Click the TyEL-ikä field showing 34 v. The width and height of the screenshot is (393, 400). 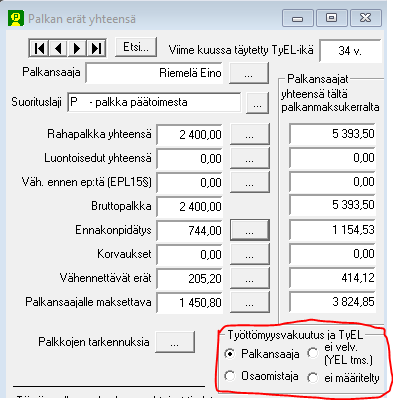click(350, 51)
